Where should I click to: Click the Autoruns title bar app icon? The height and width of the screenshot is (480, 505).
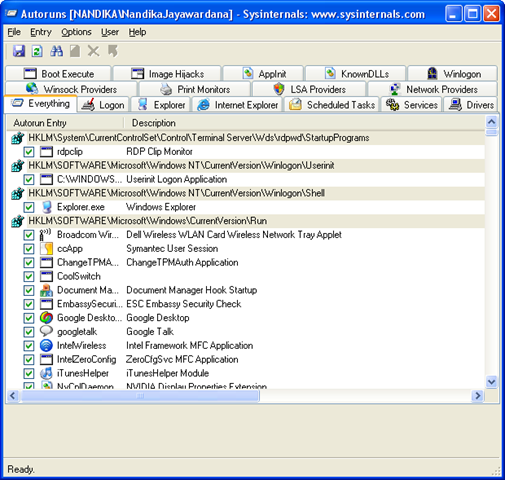pos(12,14)
